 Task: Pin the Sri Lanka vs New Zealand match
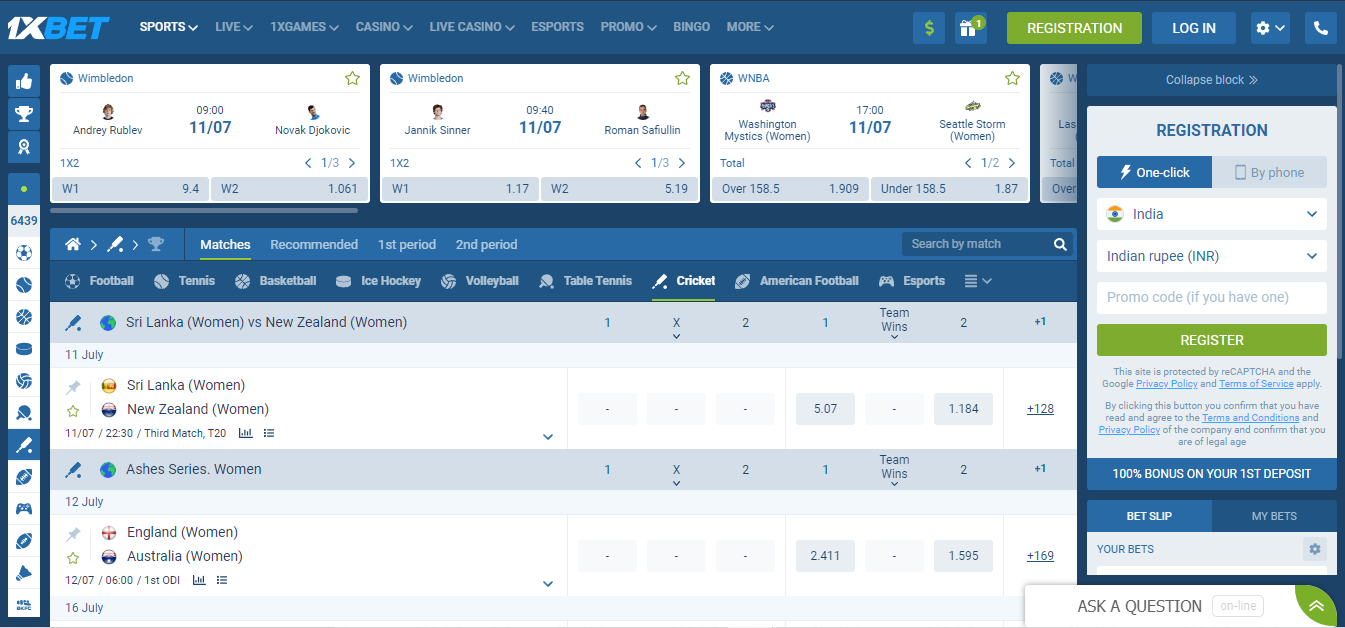coord(73,387)
